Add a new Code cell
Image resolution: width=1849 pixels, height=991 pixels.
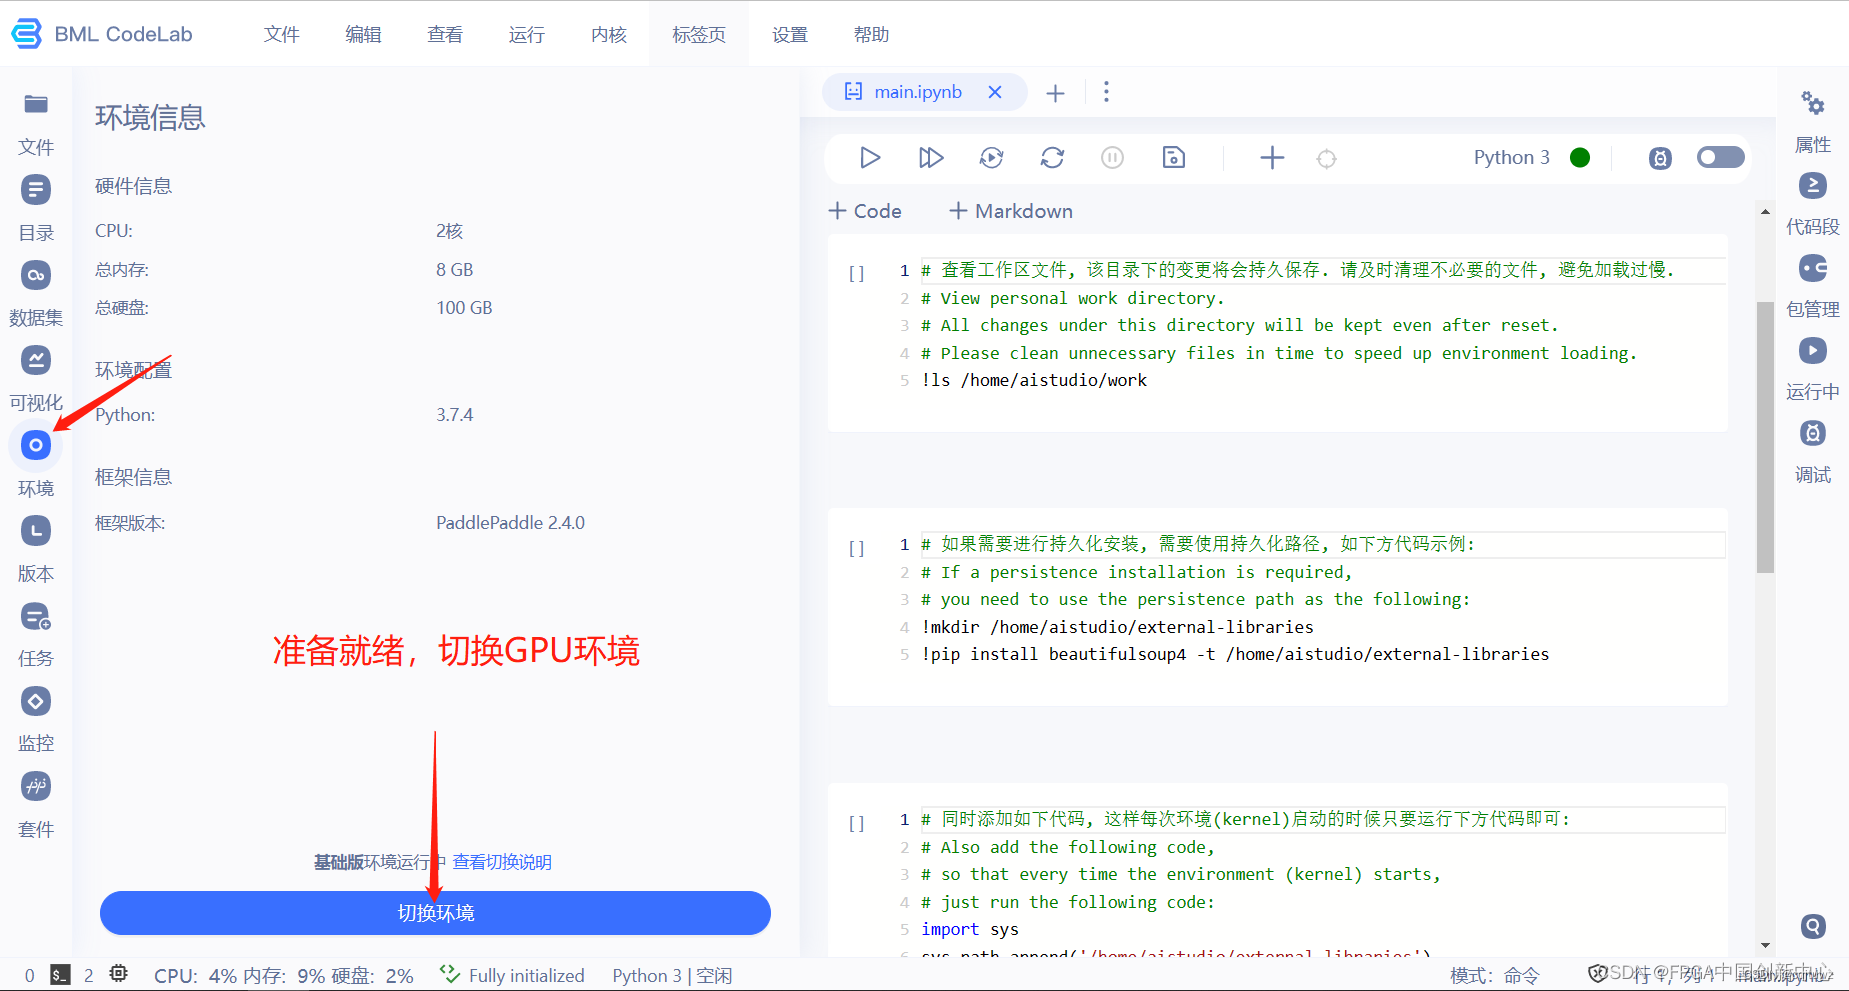tap(866, 211)
